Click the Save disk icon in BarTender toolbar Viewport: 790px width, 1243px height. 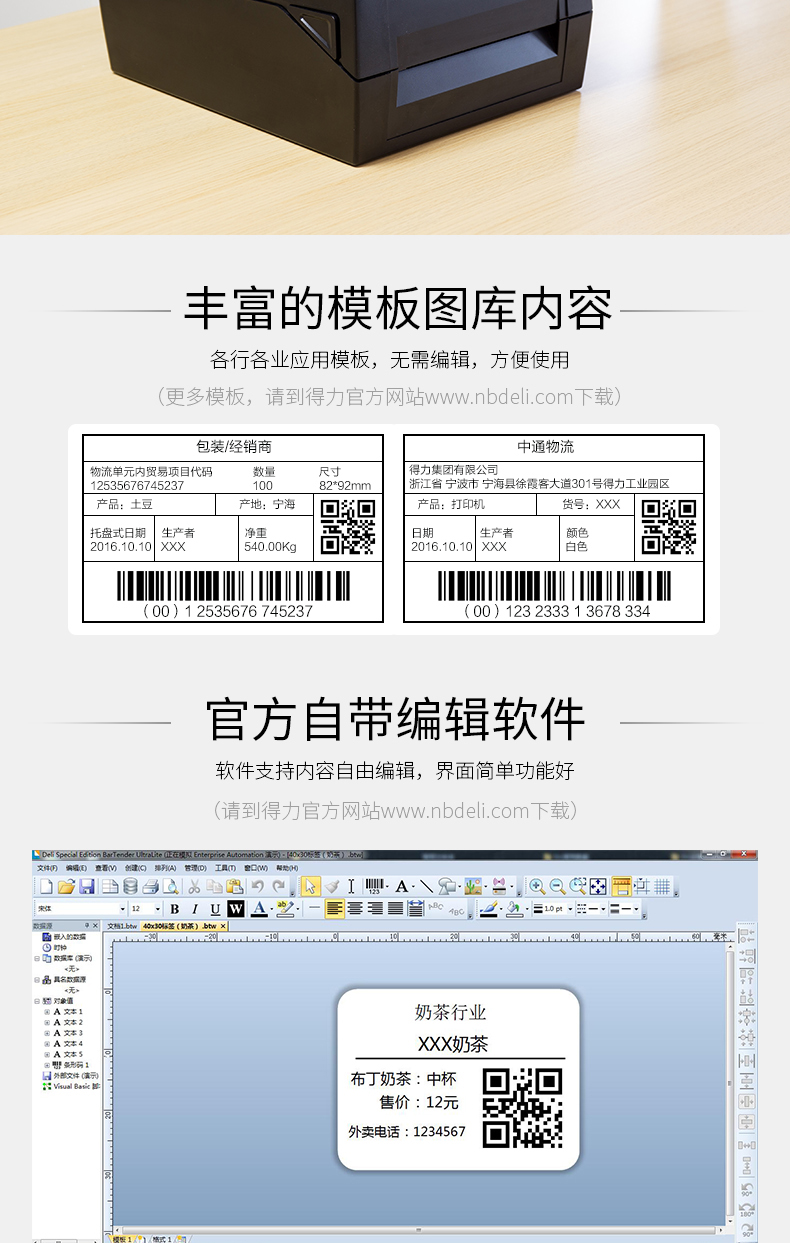(x=87, y=886)
